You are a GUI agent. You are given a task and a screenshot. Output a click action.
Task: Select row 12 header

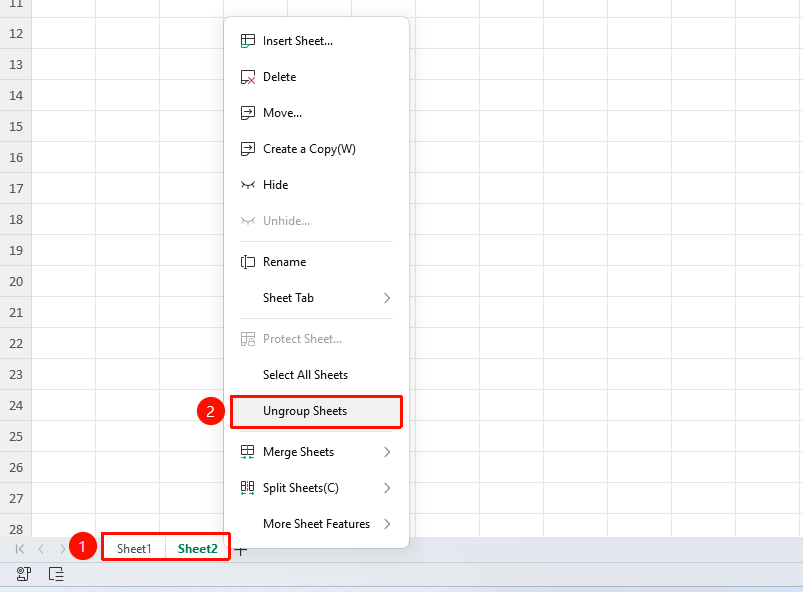tap(16, 34)
